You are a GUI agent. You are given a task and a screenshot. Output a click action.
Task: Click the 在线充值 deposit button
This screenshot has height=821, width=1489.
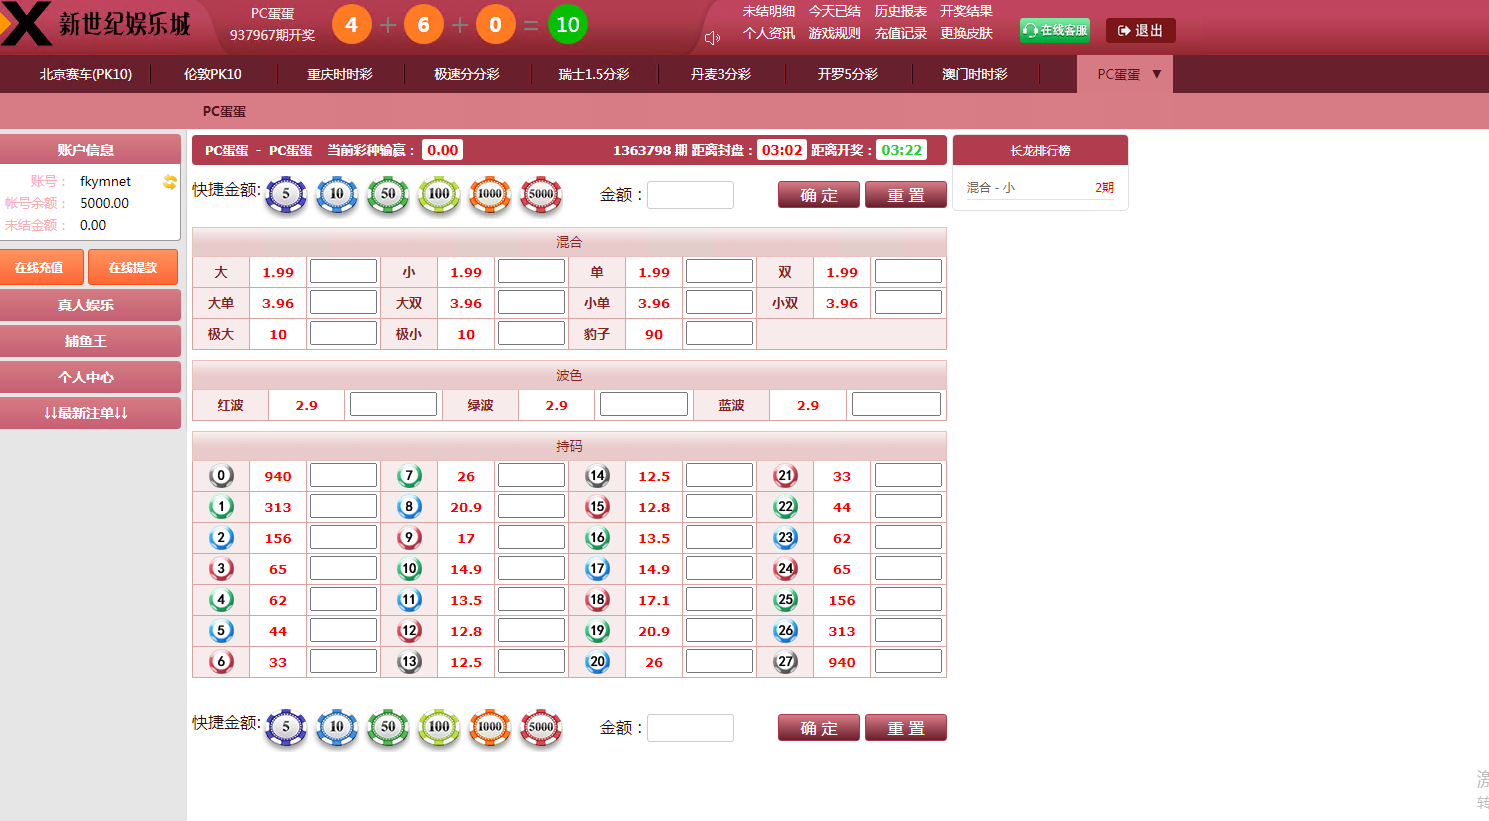pyautogui.click(x=42, y=267)
